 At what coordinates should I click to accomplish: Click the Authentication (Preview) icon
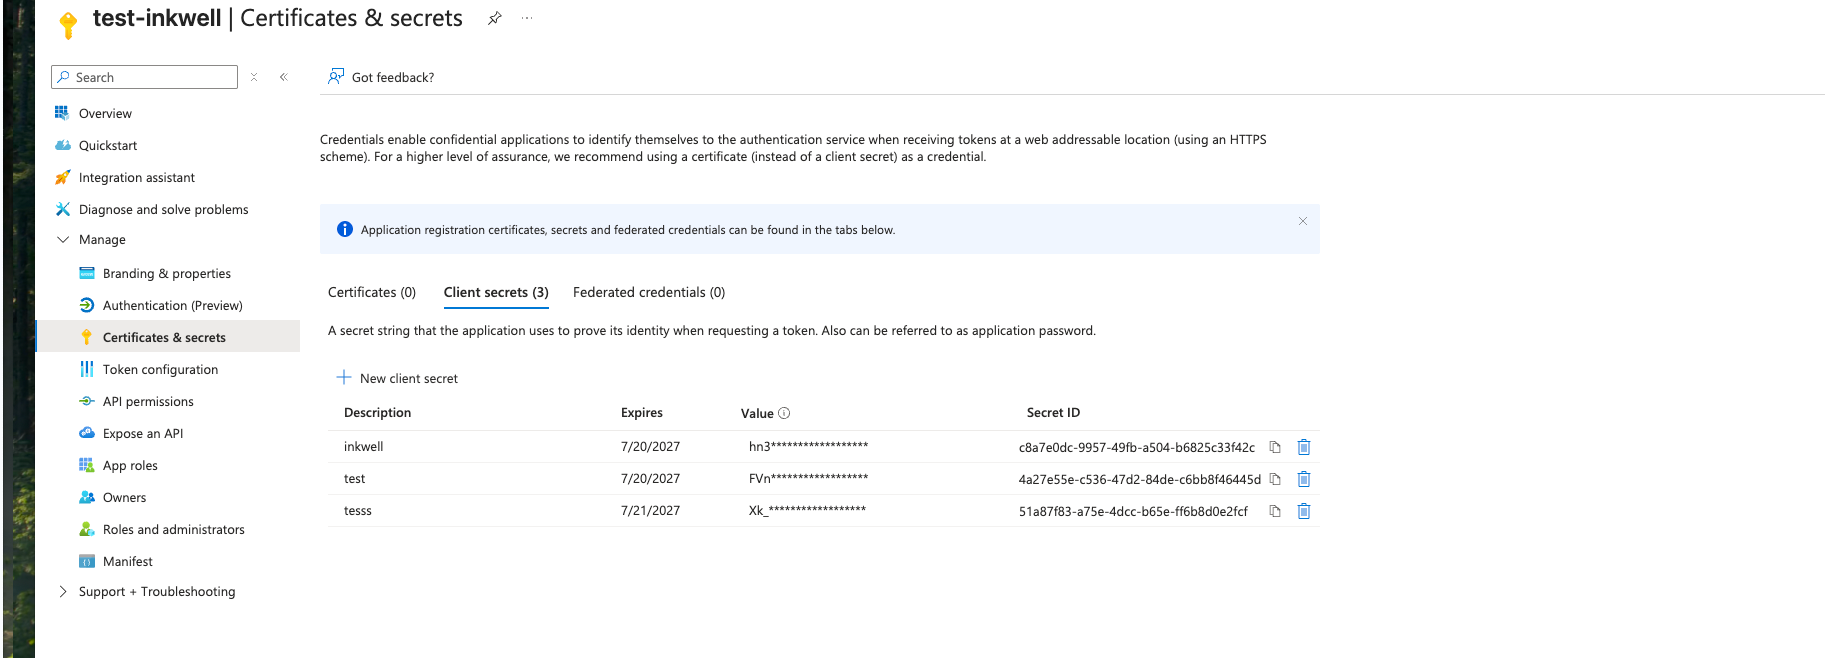(87, 305)
